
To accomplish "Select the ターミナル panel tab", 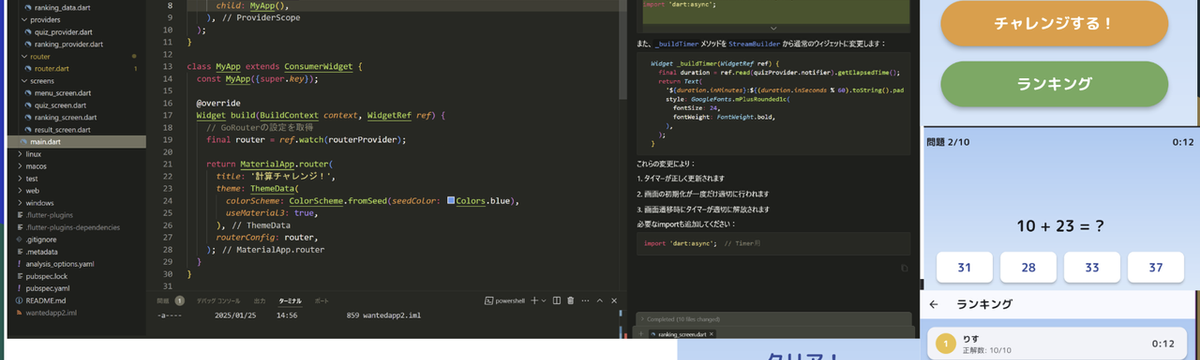I will (x=291, y=300).
